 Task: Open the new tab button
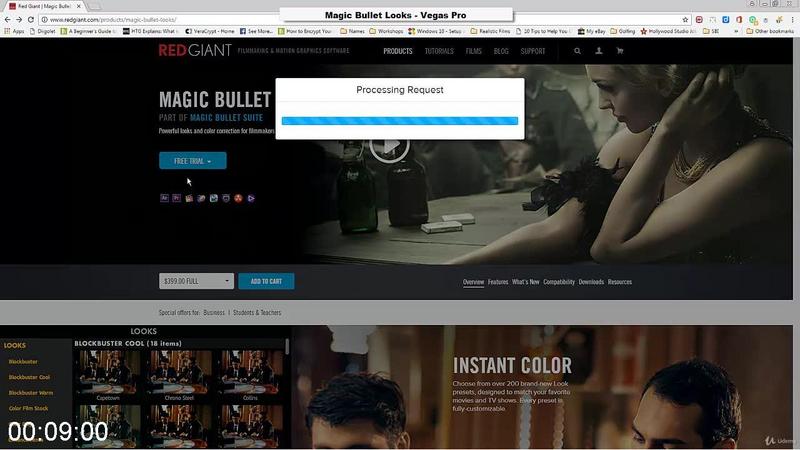[x=95, y=6]
